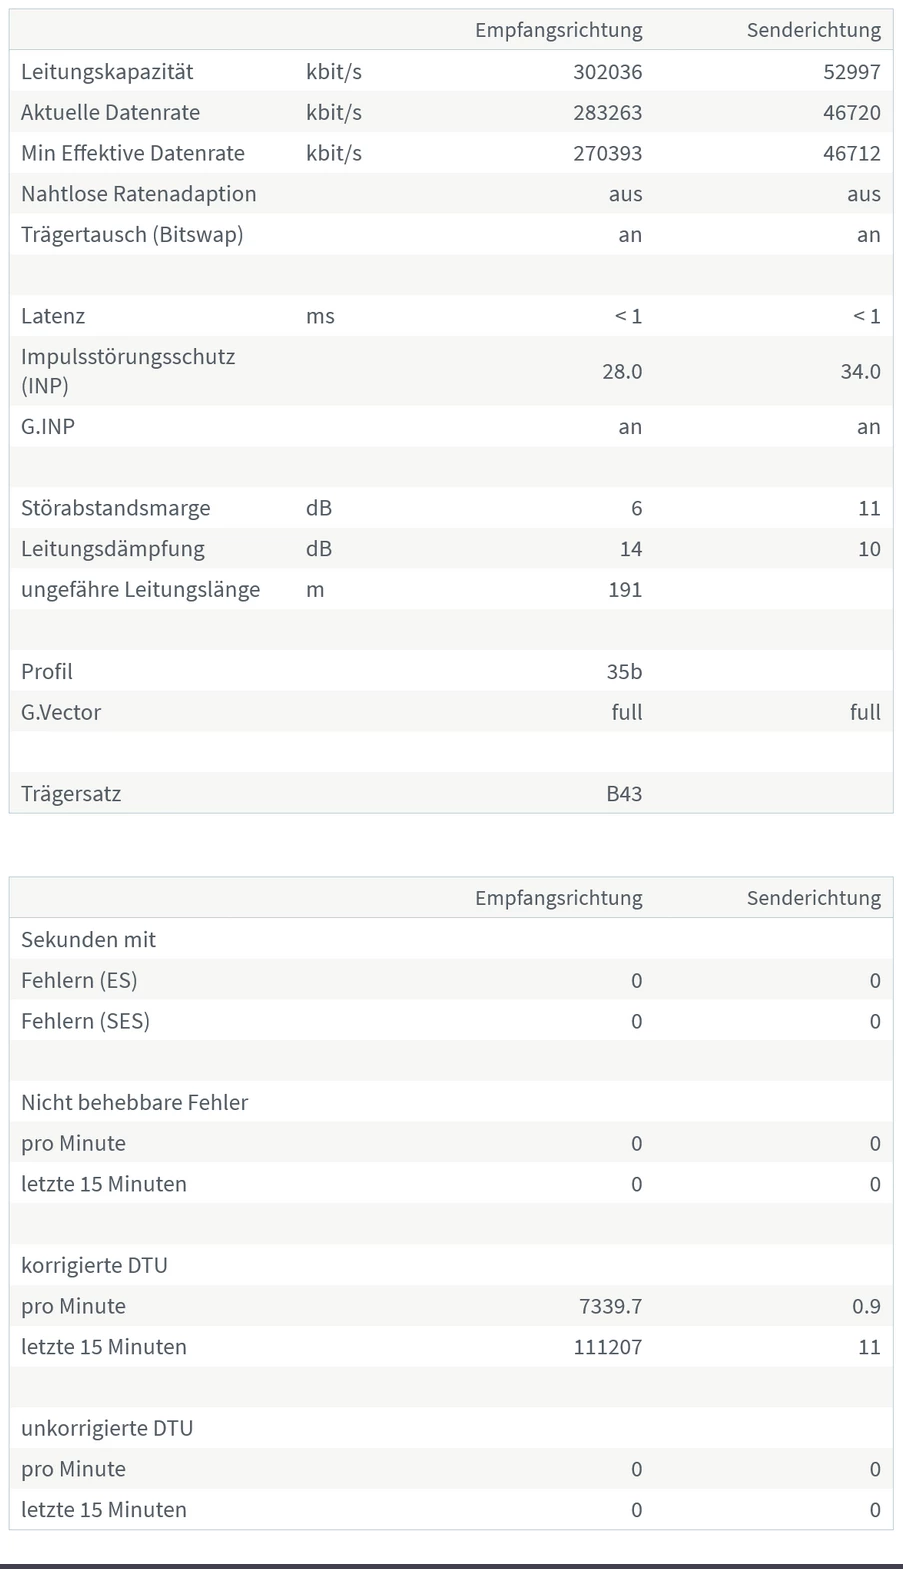Viewport: 903px width, 1569px height.
Task: Click the Latenz row label
Action: click(x=53, y=317)
